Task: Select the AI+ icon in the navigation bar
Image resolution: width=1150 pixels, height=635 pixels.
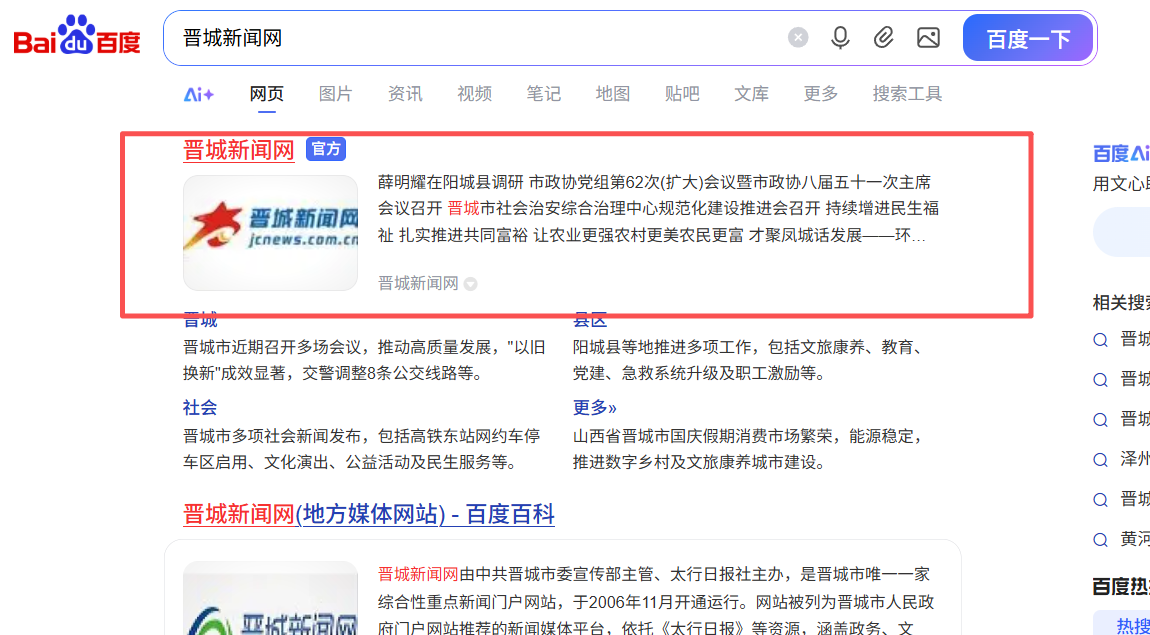Action: click(198, 93)
